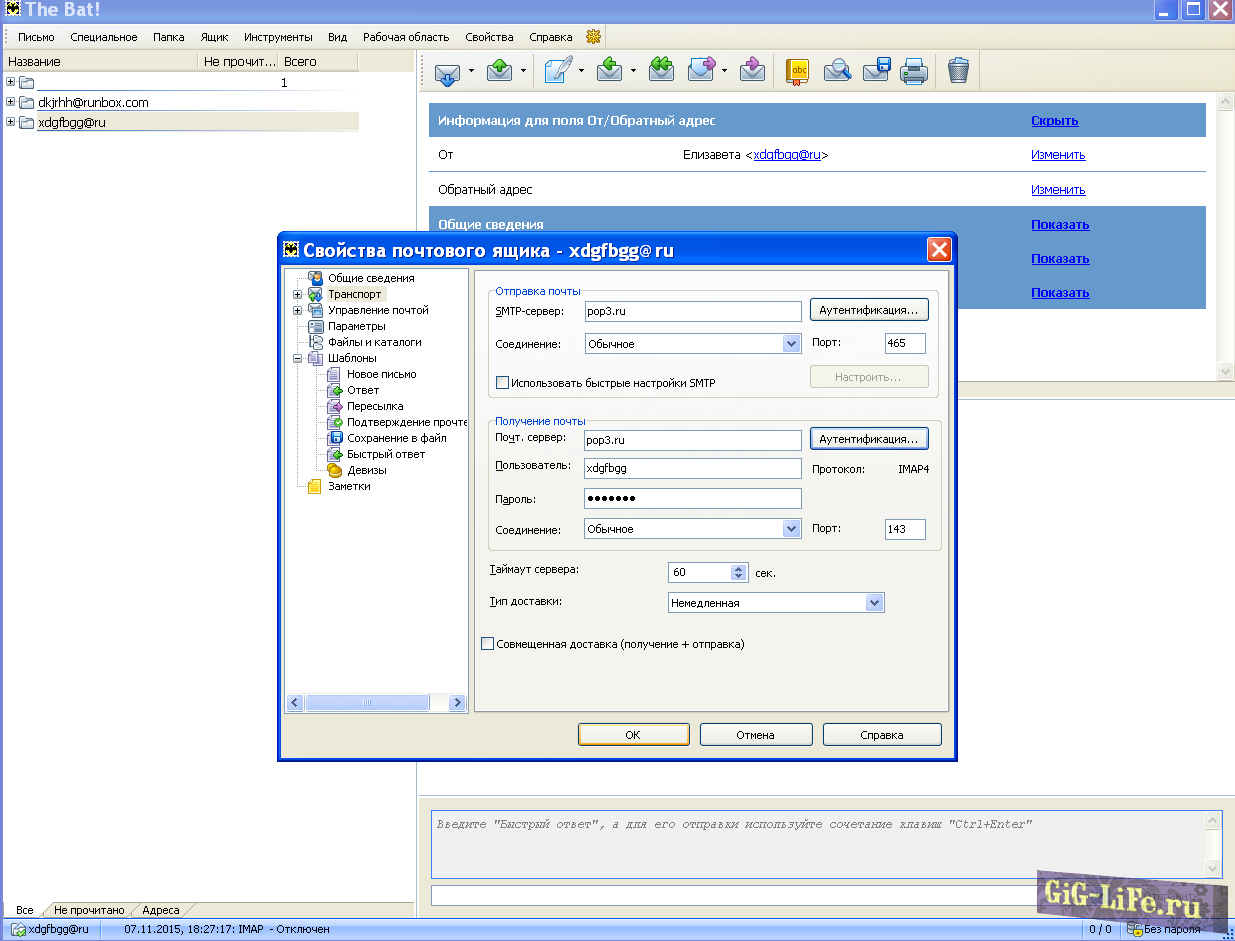Open the SMTP 'Соединение' dropdown
The image size is (1235, 941).
click(792, 344)
